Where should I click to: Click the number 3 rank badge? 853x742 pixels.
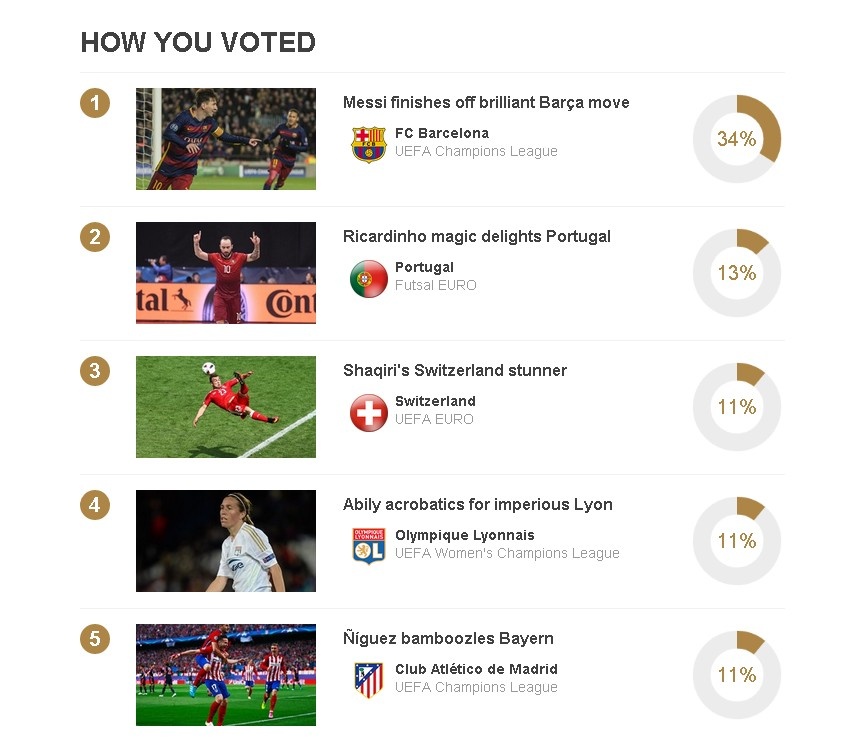(x=94, y=371)
